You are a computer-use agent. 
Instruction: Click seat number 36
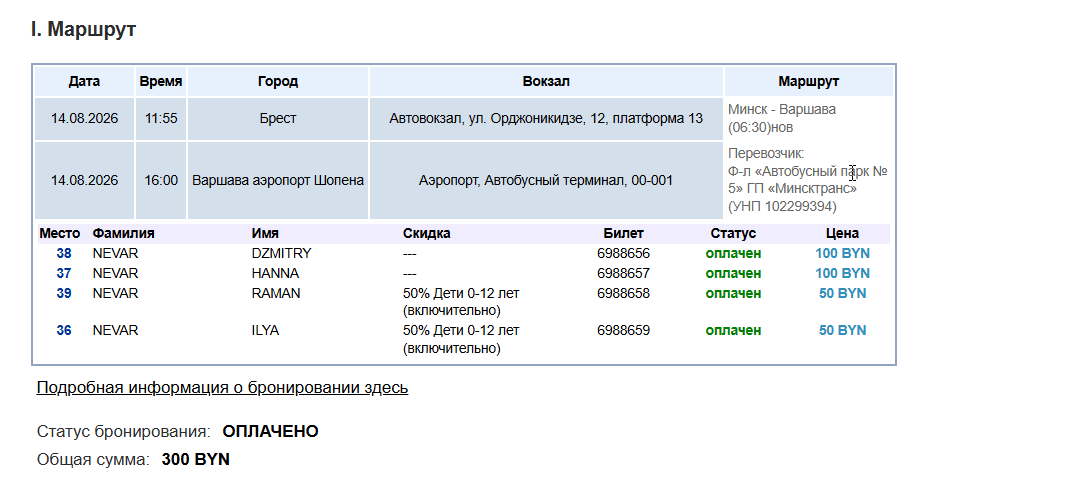click(63, 330)
